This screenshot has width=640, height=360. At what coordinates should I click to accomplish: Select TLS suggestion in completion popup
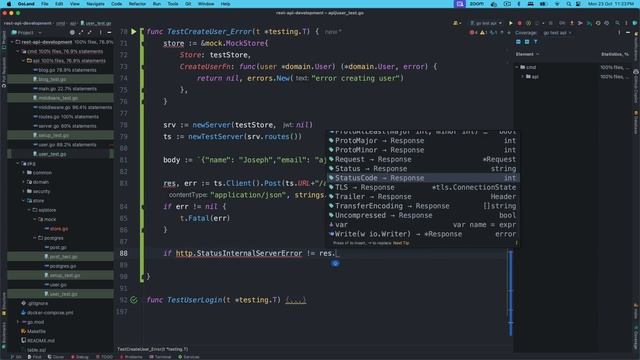pyautogui.click(x=423, y=187)
